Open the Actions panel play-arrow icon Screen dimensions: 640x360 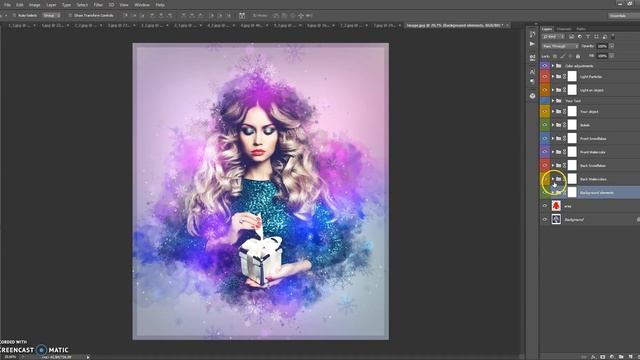[532, 44]
